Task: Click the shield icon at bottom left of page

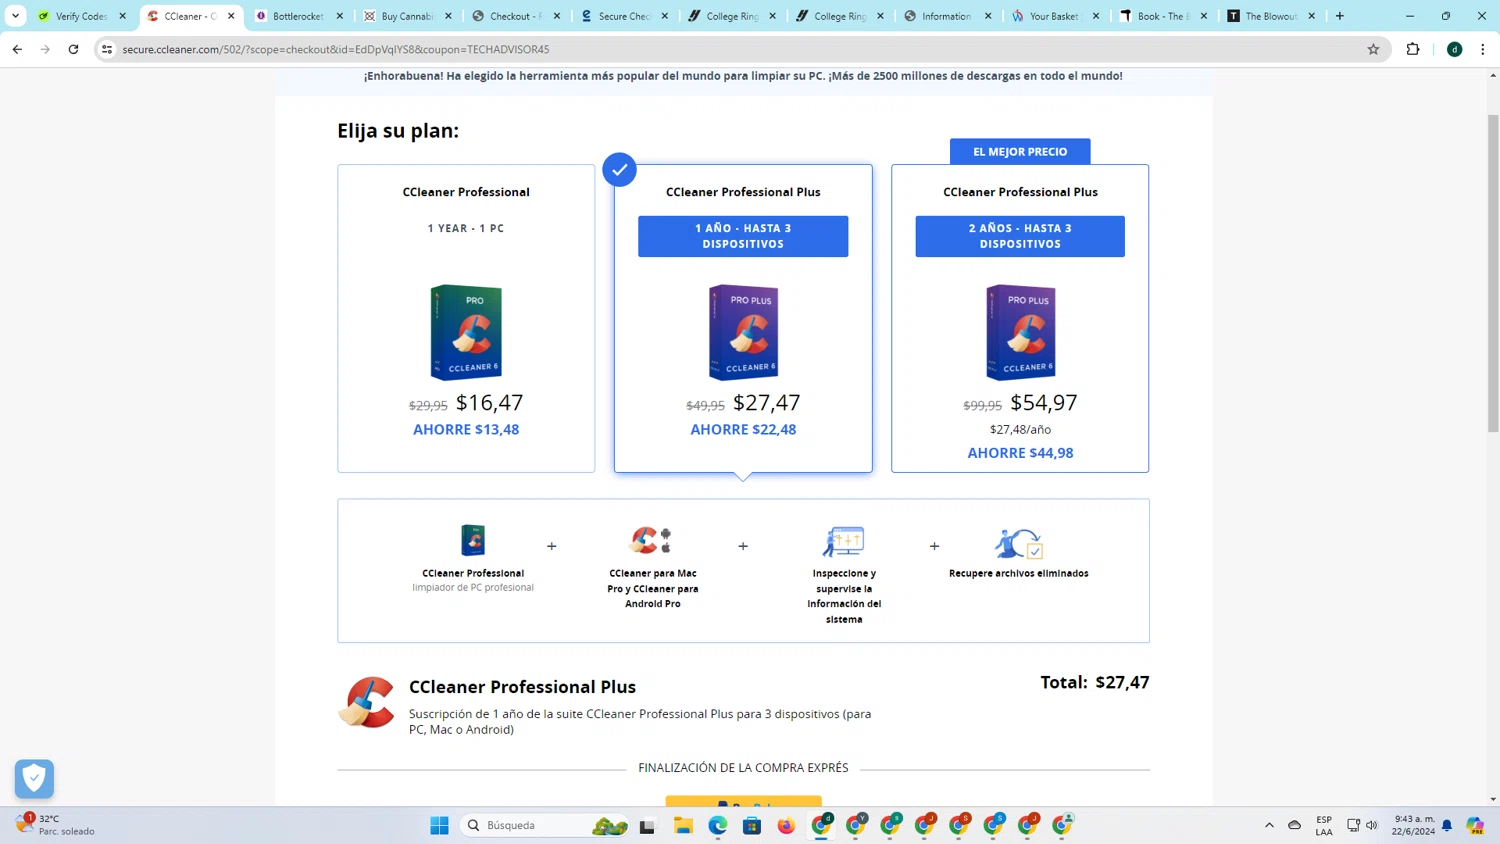Action: [x=34, y=778]
